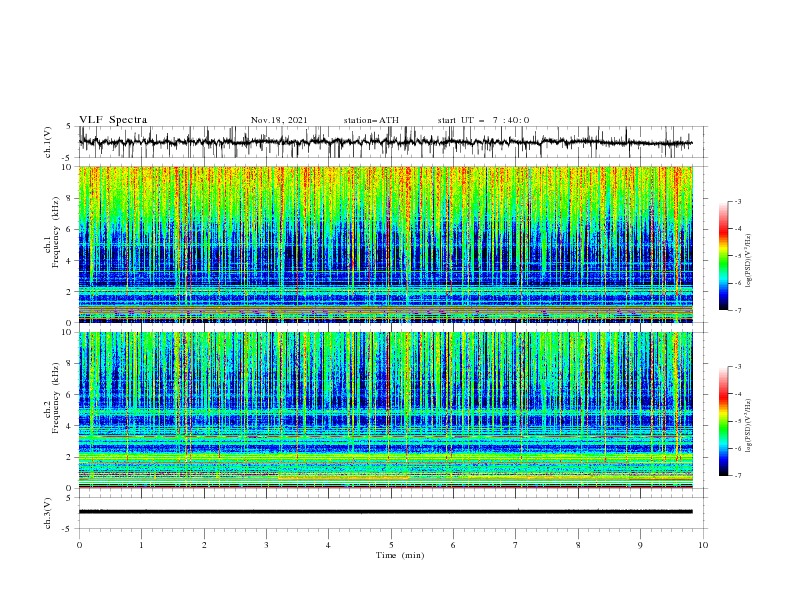792x612 pixels.
Task: Click the "-5" tick on ch.1(V) waveform axis
Action: 68,158
